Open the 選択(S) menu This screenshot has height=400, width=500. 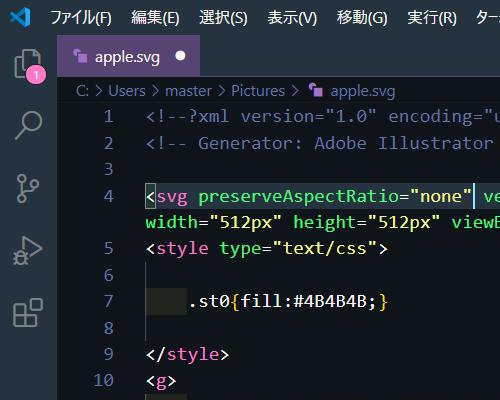coord(223,17)
